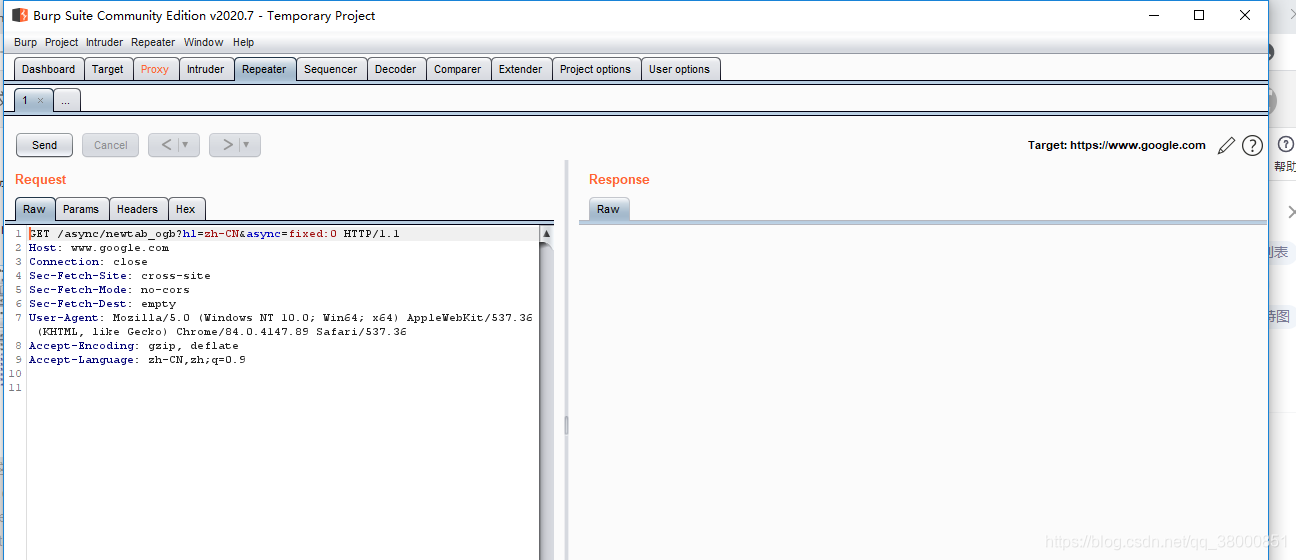Open the Help menu
The width and height of the screenshot is (1296, 560).
243,42
